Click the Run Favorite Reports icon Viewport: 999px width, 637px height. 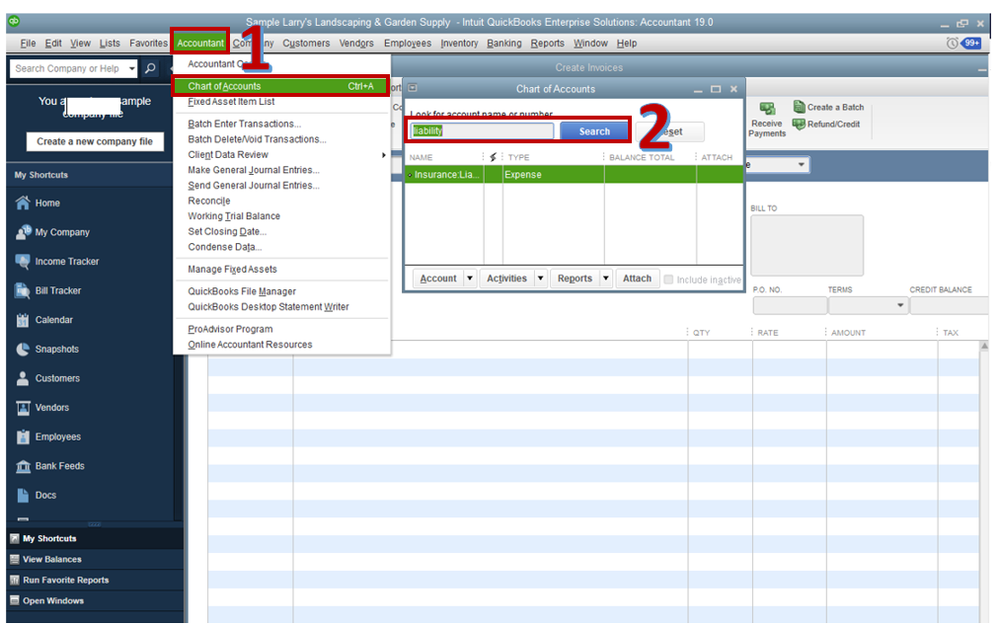pyautogui.click(x=15, y=580)
